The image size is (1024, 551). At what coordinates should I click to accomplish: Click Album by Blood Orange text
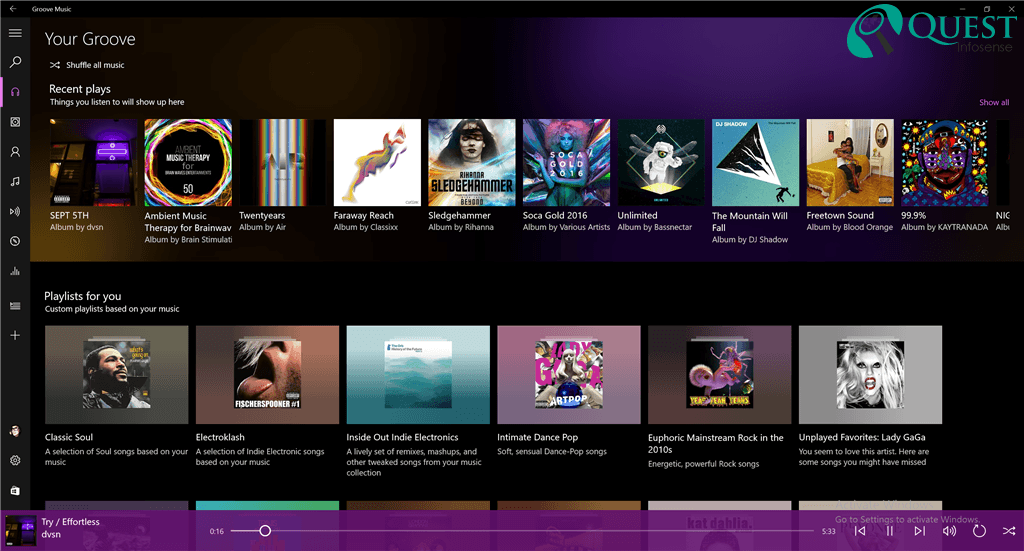[x=850, y=227]
